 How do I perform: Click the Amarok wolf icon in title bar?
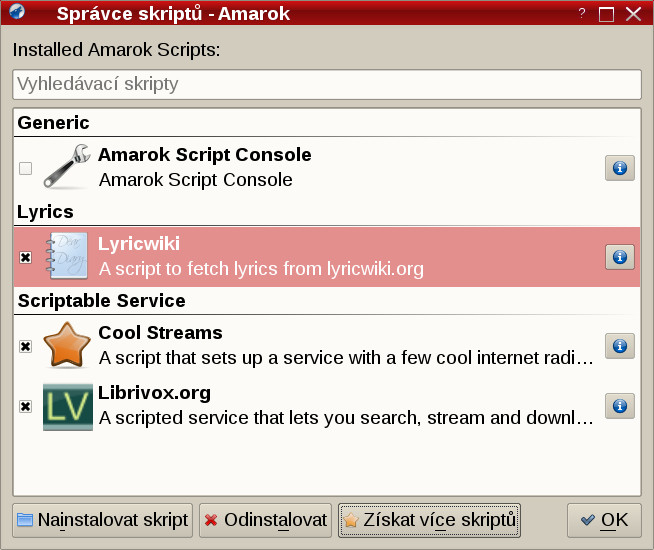pyautogui.click(x=17, y=12)
